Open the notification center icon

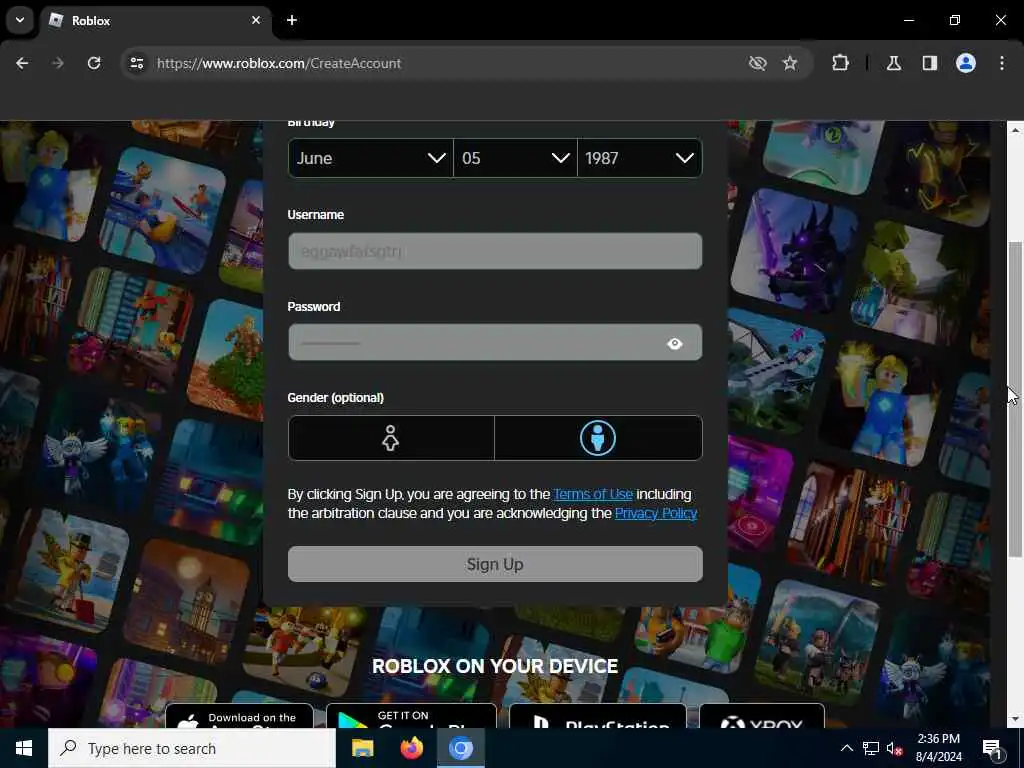click(992, 748)
